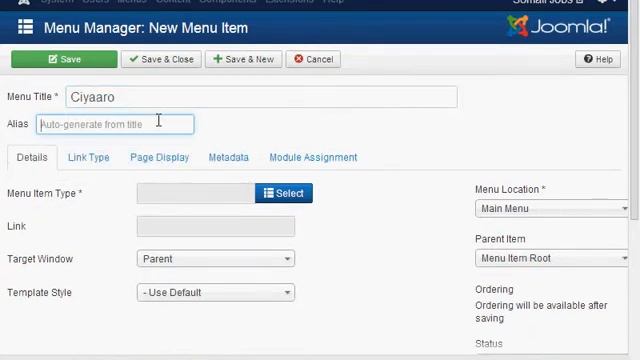Viewport: 640px width, 360px height.
Task: Switch to the Details tab
Action: [32, 158]
